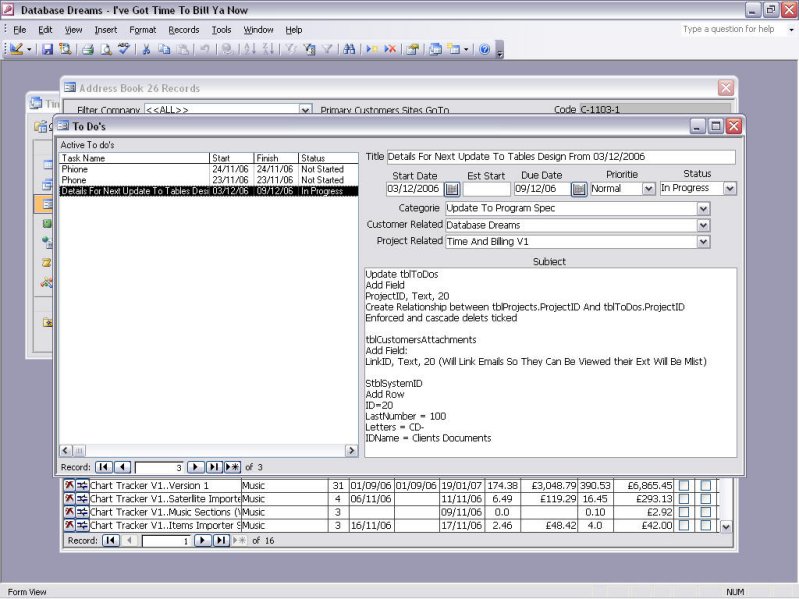Go to next record in To Do's
The image size is (799, 599).
[196, 467]
